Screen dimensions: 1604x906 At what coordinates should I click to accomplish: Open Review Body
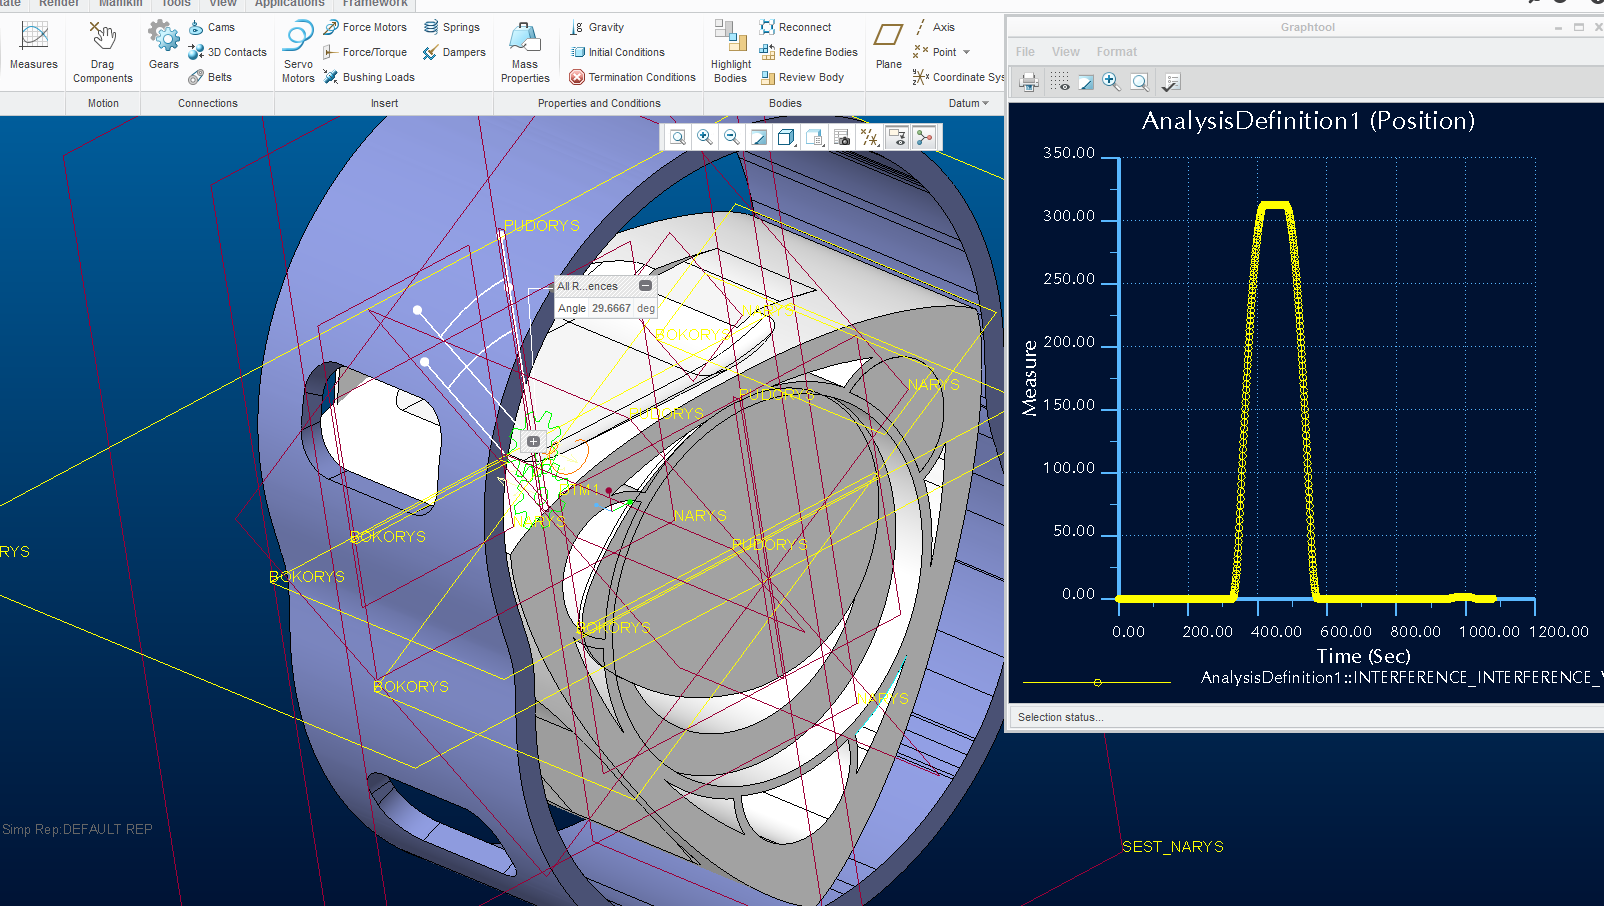point(802,77)
